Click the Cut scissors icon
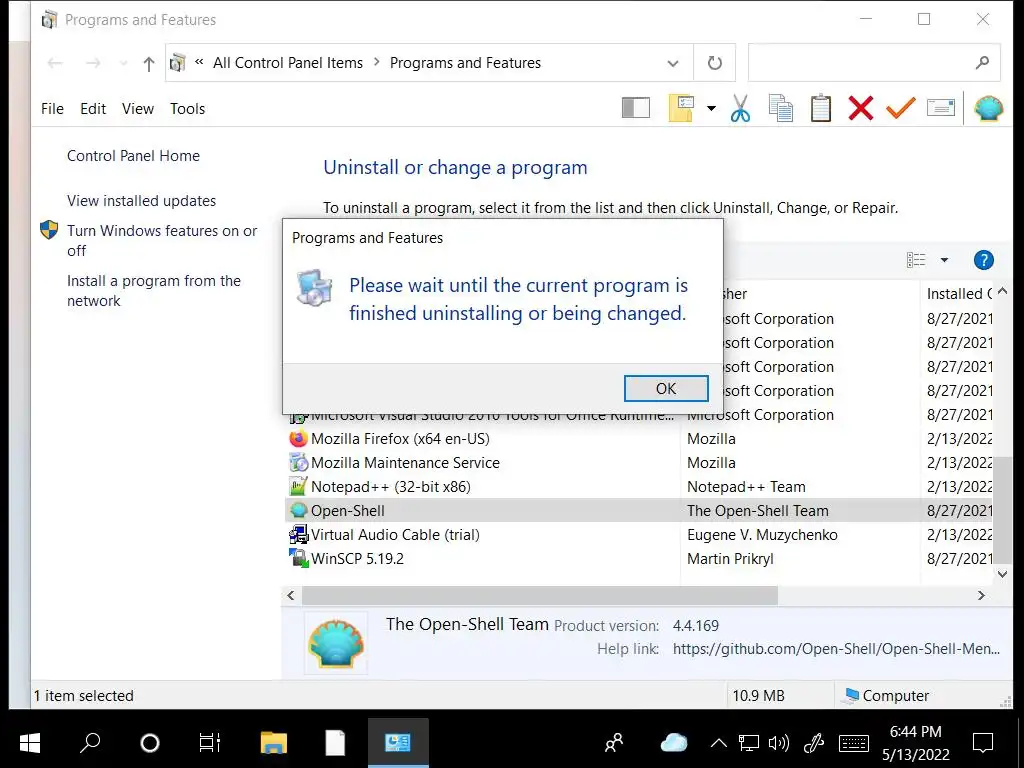The width and height of the screenshot is (1024, 768). (740, 108)
